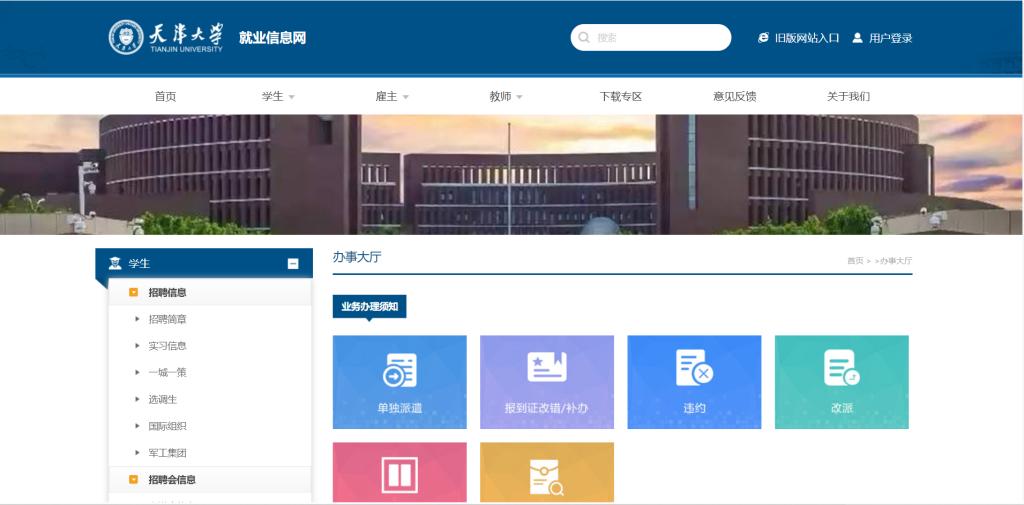Collapse the 学生 sidebar panel with minus button
The height and width of the screenshot is (505, 1024).
(293, 264)
